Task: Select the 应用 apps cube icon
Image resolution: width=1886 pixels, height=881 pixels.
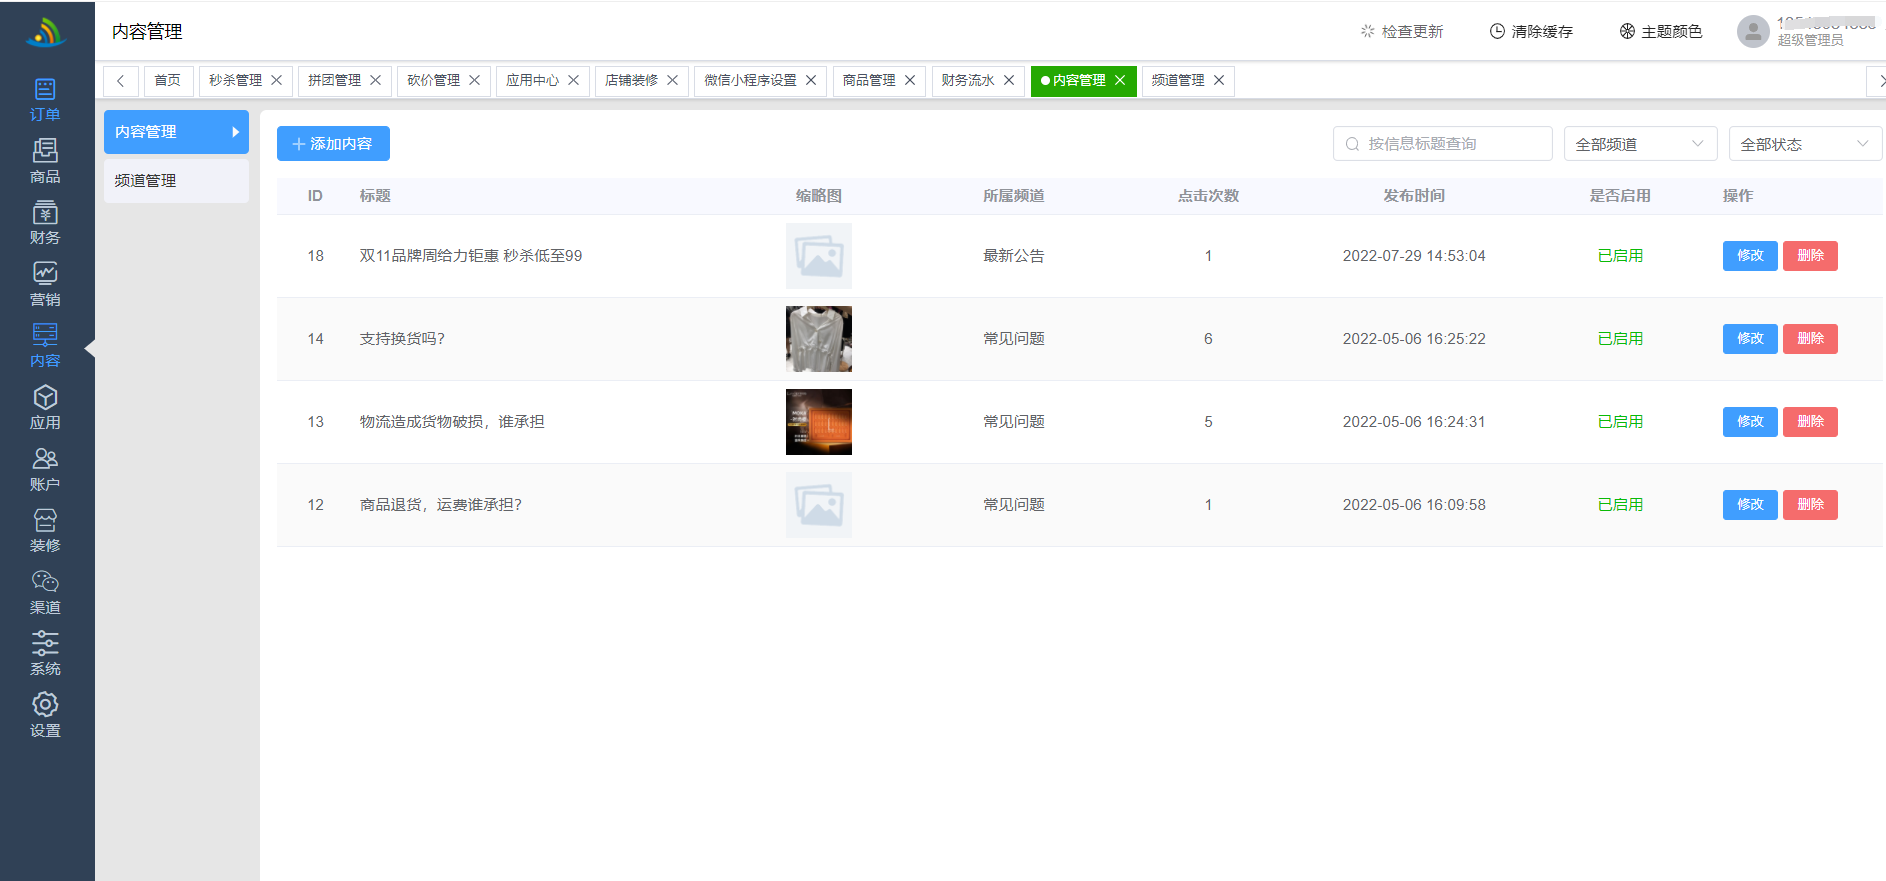Action: click(x=45, y=408)
